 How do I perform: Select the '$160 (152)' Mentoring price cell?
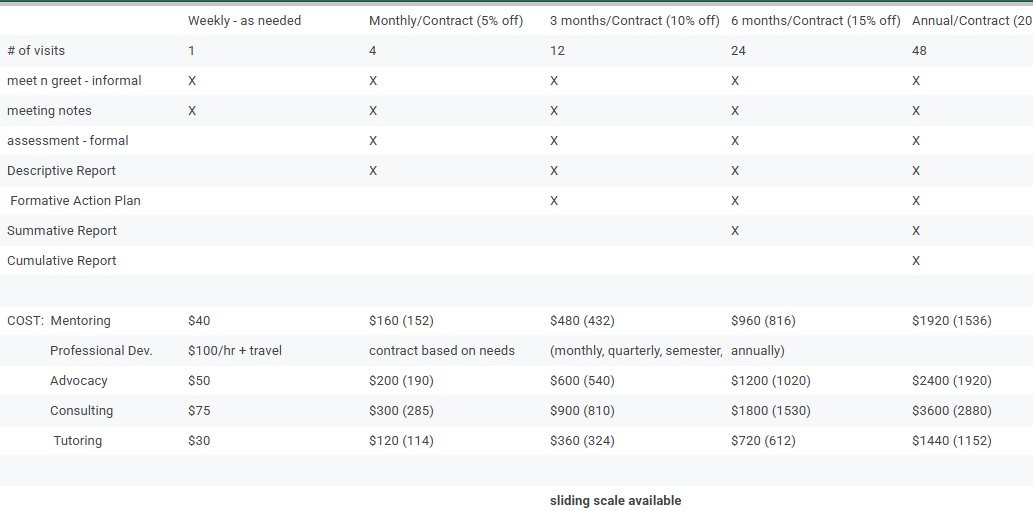click(x=401, y=321)
